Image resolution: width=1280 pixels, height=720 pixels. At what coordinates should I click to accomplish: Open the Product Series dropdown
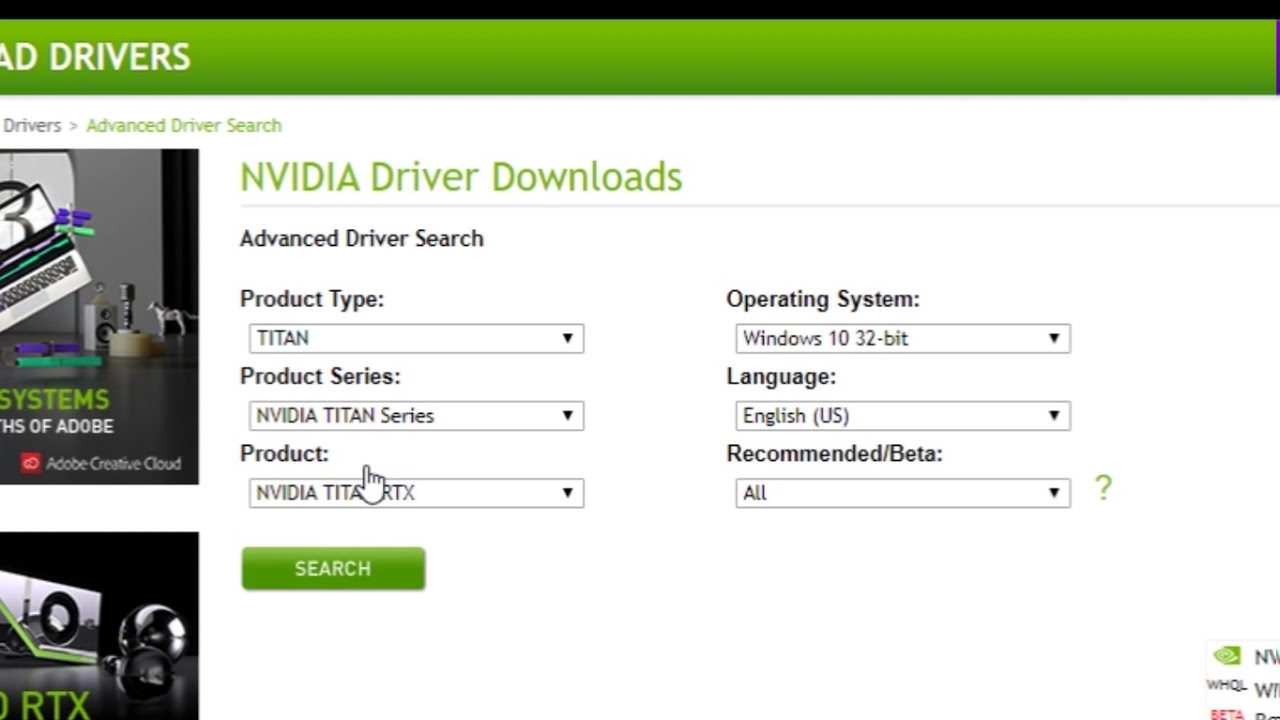tap(416, 415)
